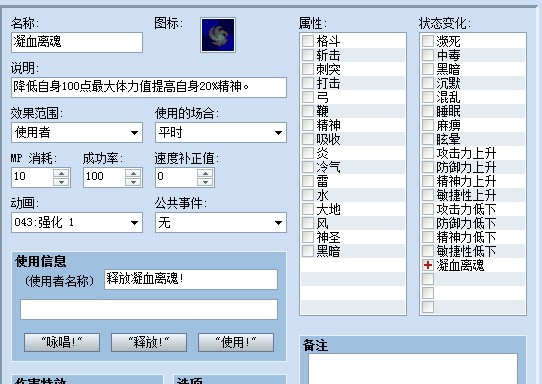Image resolution: width=542 pixels, height=384 pixels.
Task: Expand the 动画 dropdown list
Action: pyautogui.click(x=77, y=222)
